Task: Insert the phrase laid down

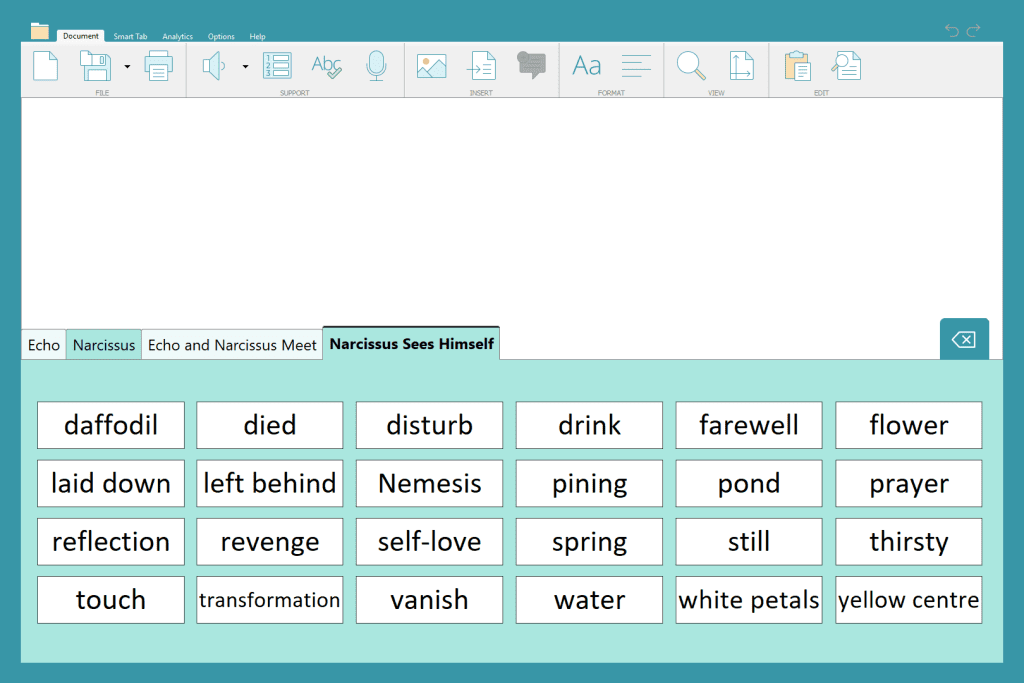Action: click(x=111, y=483)
